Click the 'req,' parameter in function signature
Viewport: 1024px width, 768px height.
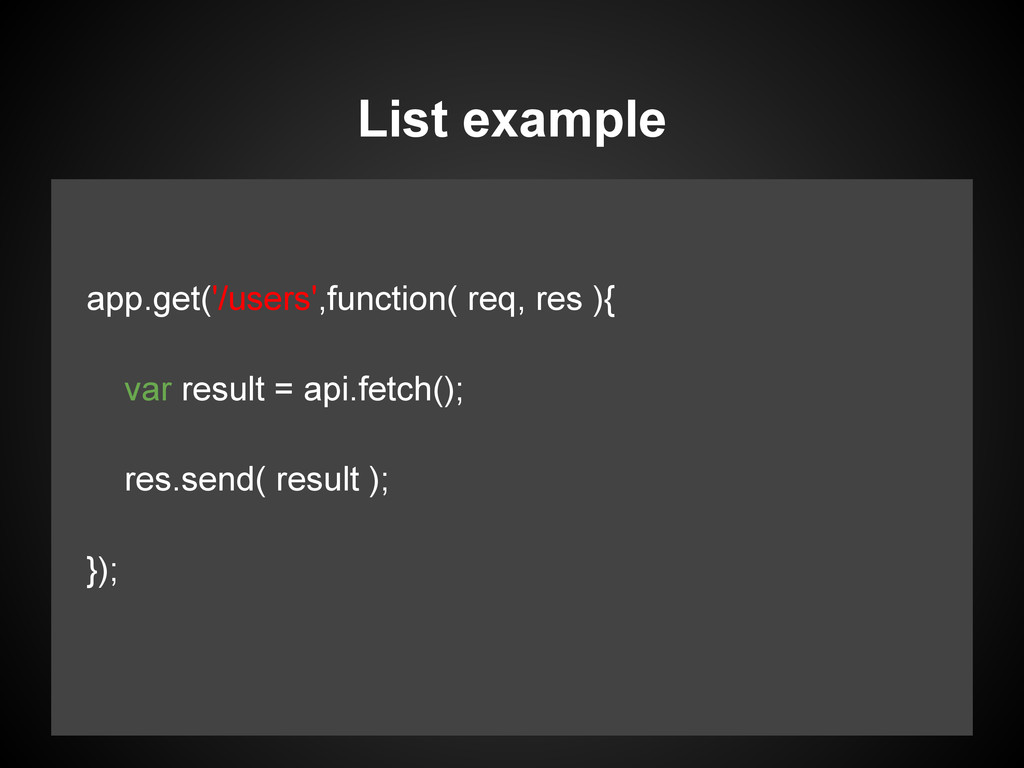pyautogui.click(x=496, y=300)
